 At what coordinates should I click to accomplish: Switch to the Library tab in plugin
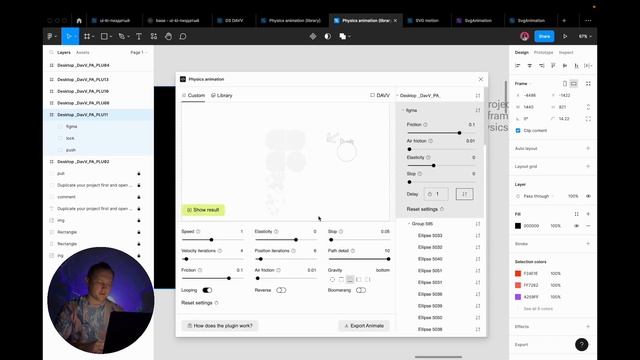(x=222, y=96)
